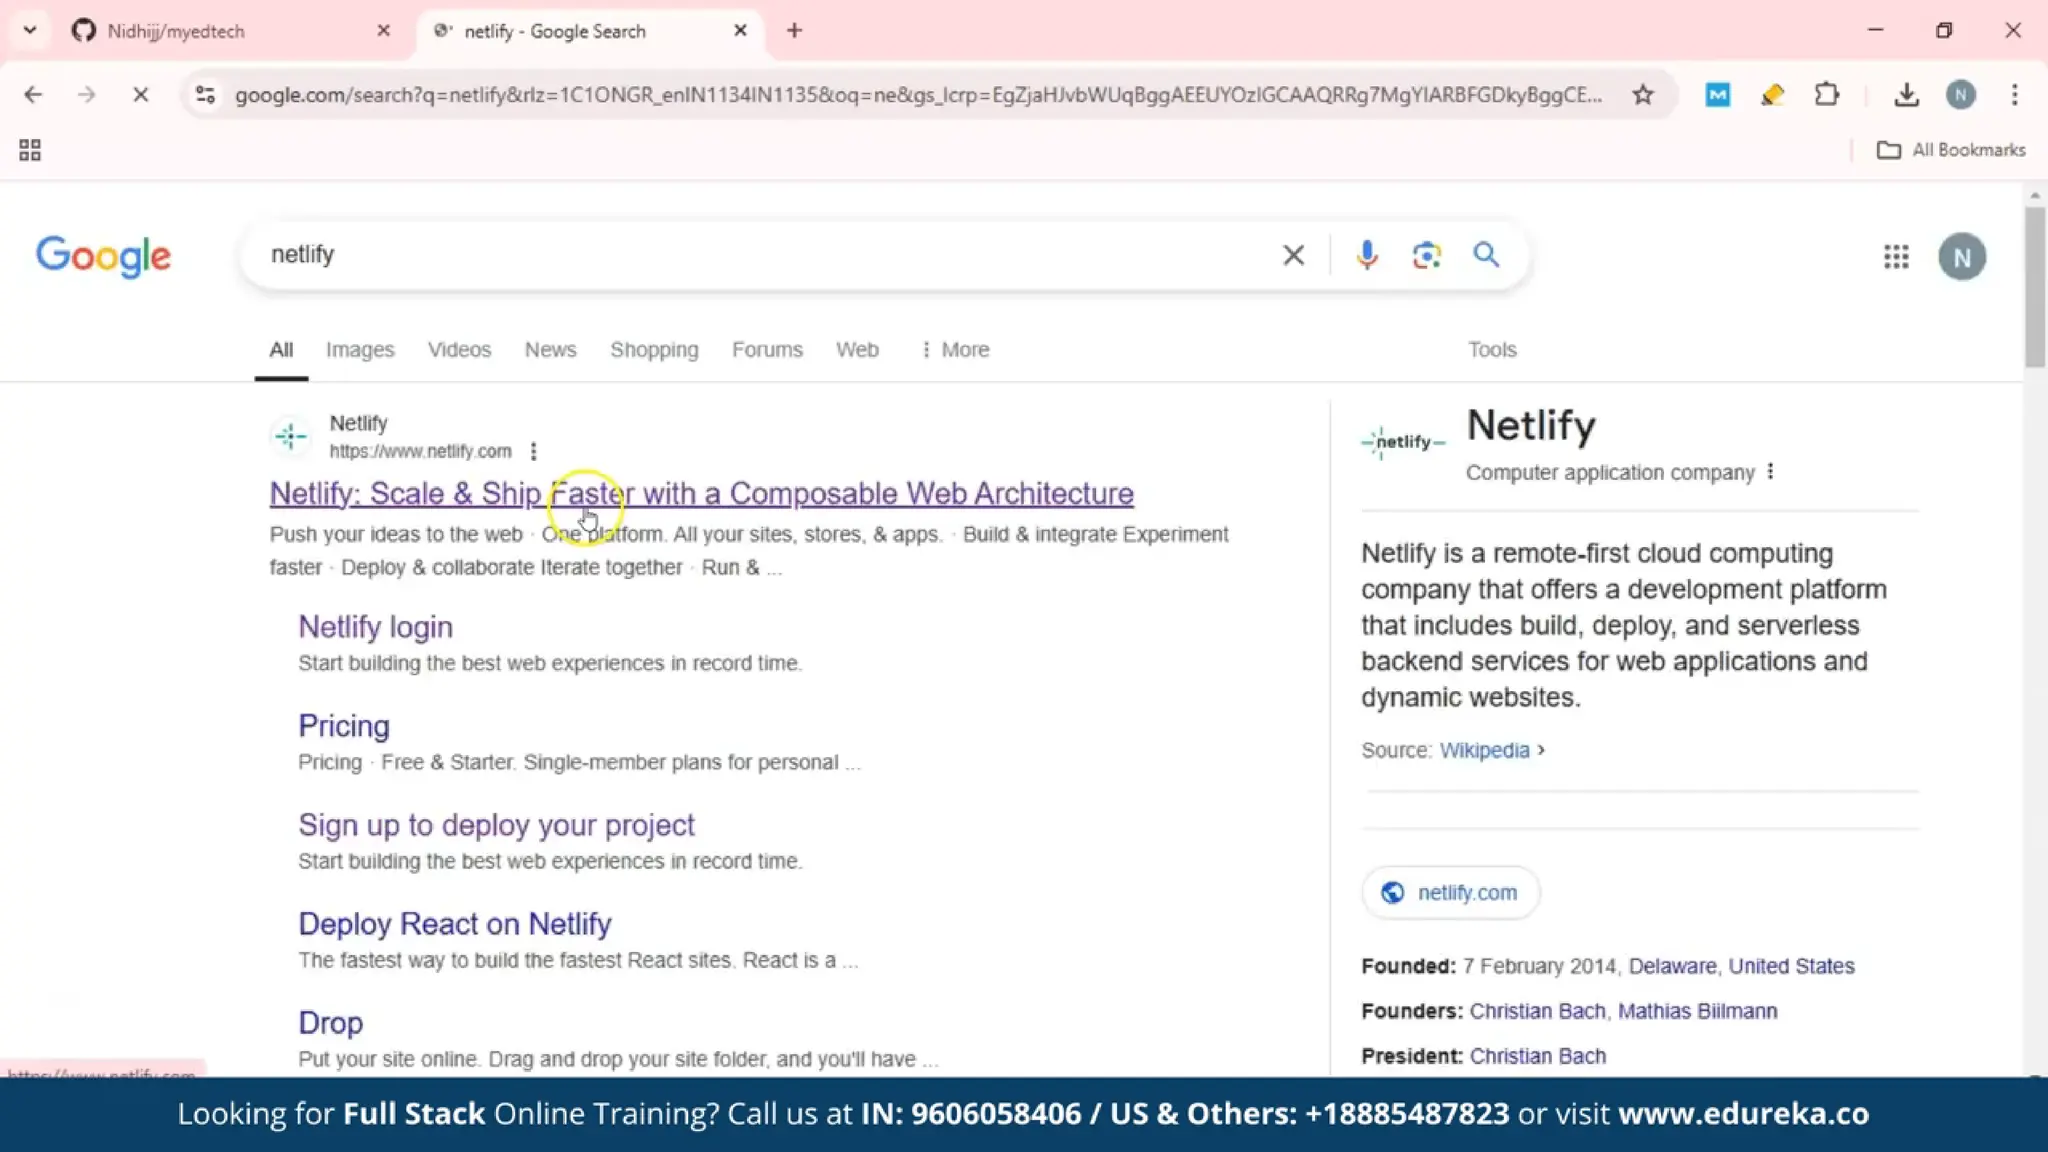Viewport: 2048px width, 1152px height.
Task: Click the orange highlighter extension icon
Action: pos(1773,95)
